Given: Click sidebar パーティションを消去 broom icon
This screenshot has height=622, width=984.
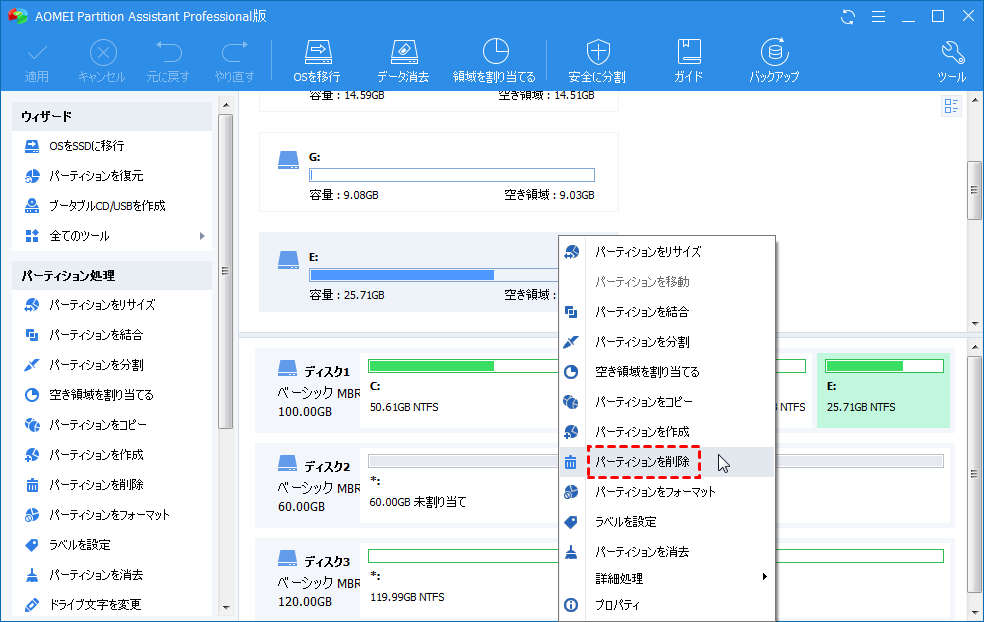Looking at the screenshot, I should 32,574.
